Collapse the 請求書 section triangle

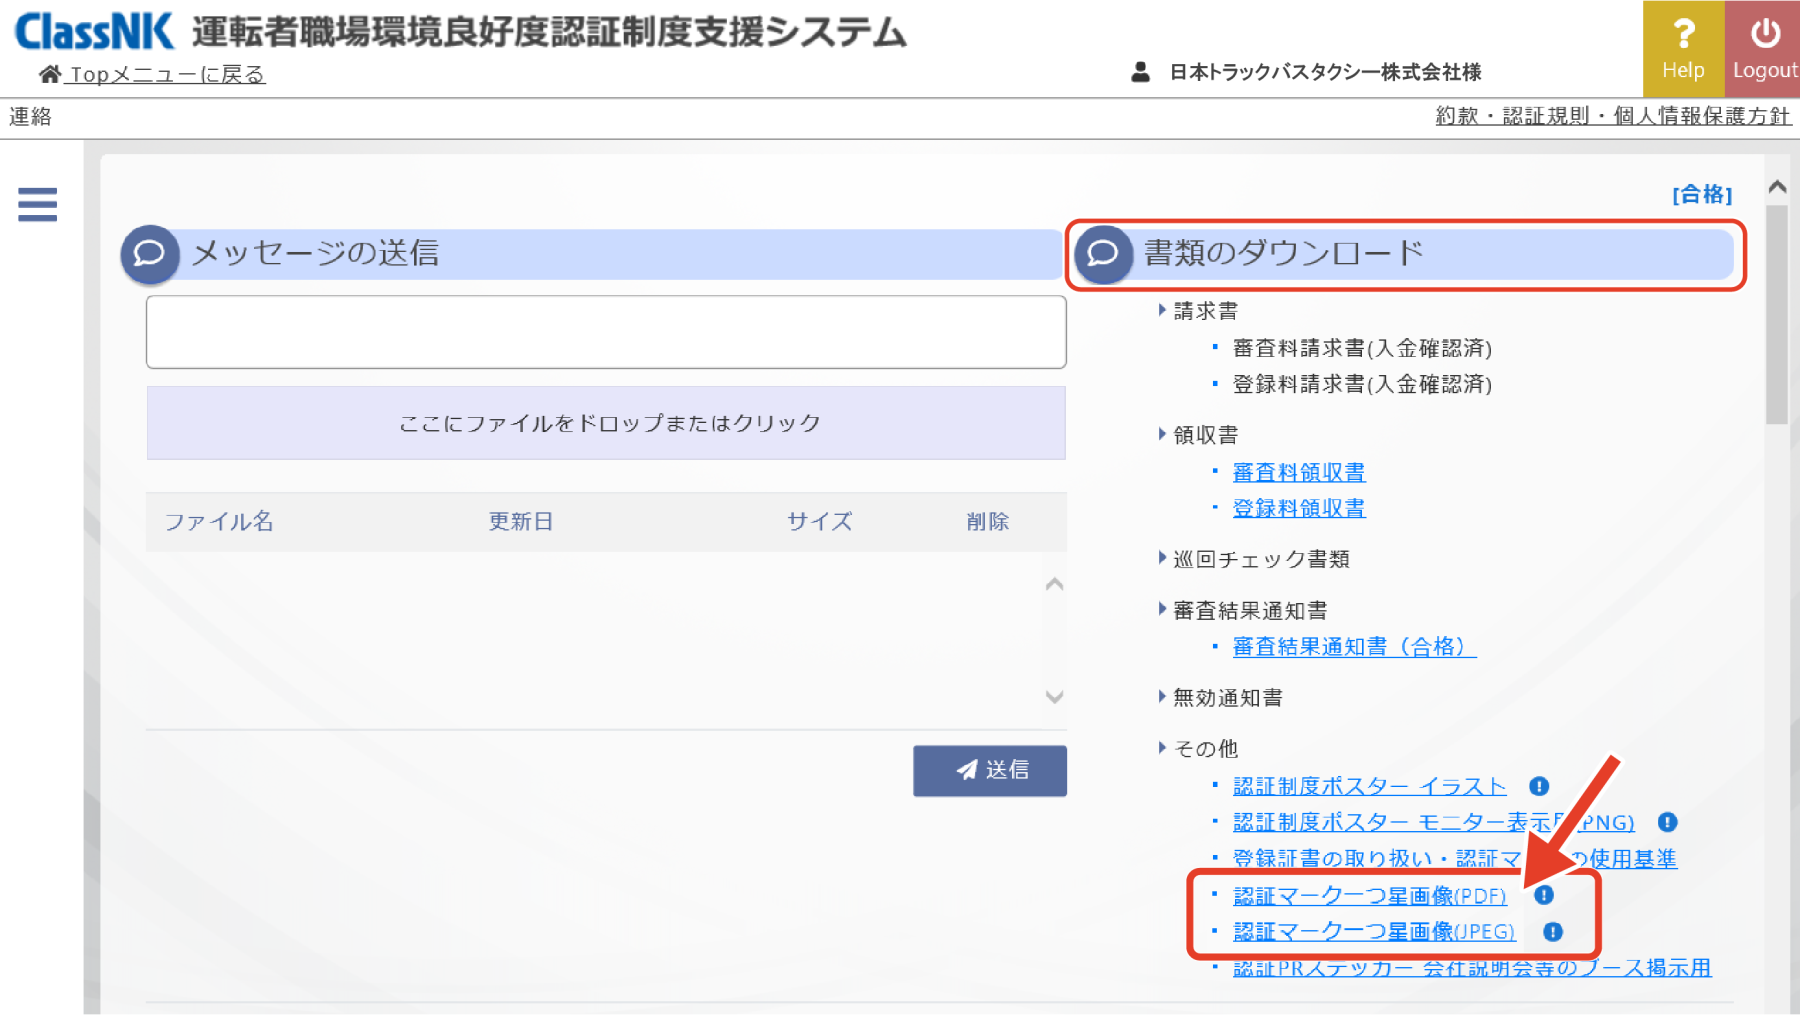point(1162,311)
